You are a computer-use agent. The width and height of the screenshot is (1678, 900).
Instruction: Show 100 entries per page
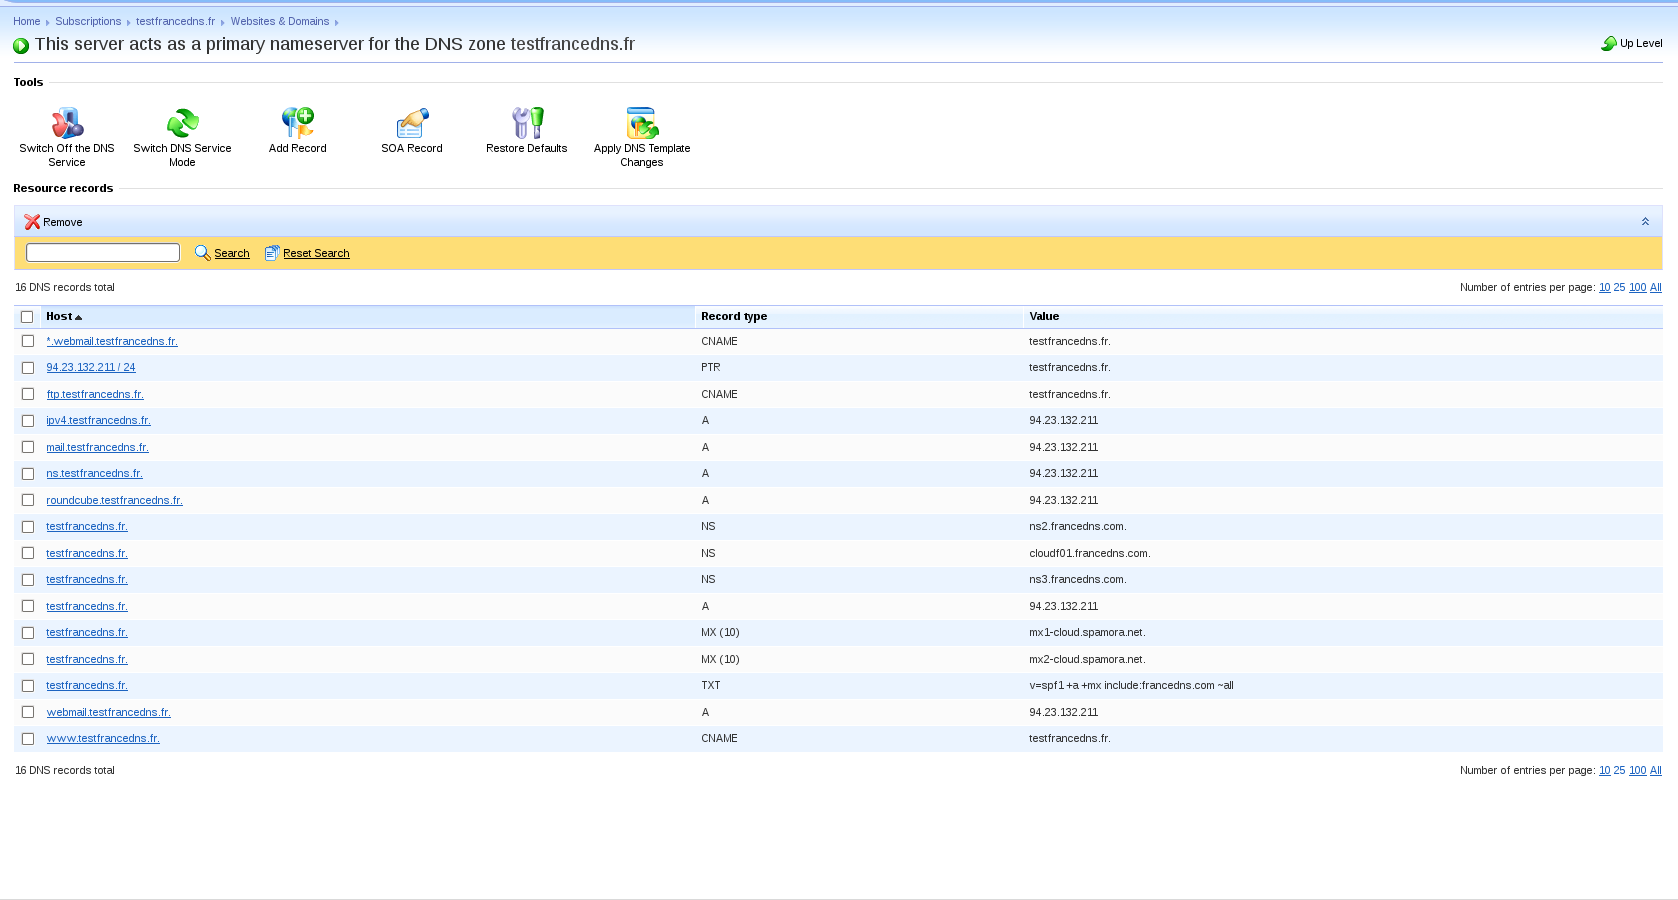coord(1637,287)
